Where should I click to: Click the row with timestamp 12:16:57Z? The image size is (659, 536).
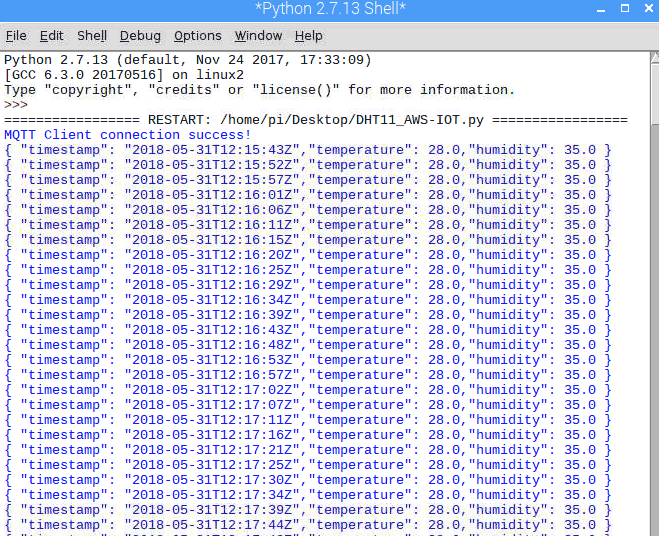point(308,375)
